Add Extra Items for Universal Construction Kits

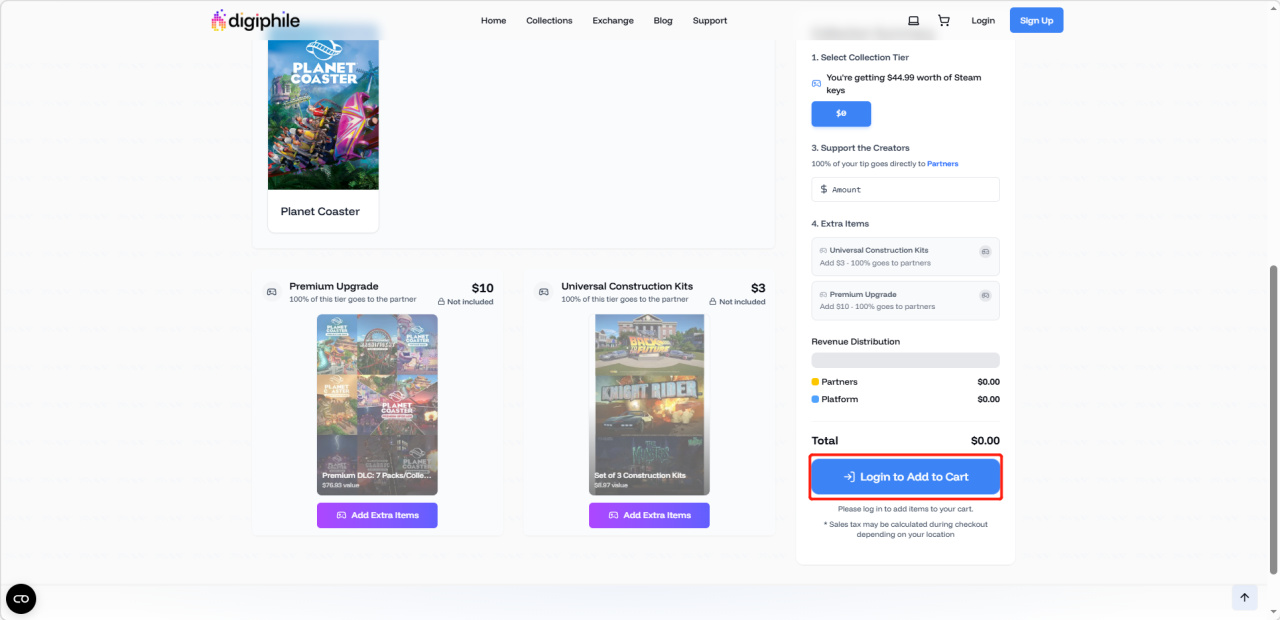[649, 515]
